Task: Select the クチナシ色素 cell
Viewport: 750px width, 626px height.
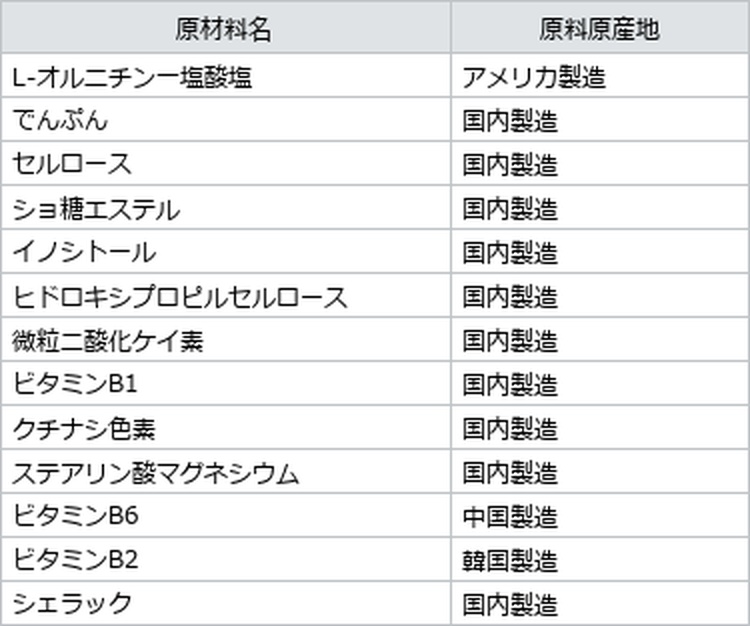Action: pyautogui.click(x=226, y=428)
